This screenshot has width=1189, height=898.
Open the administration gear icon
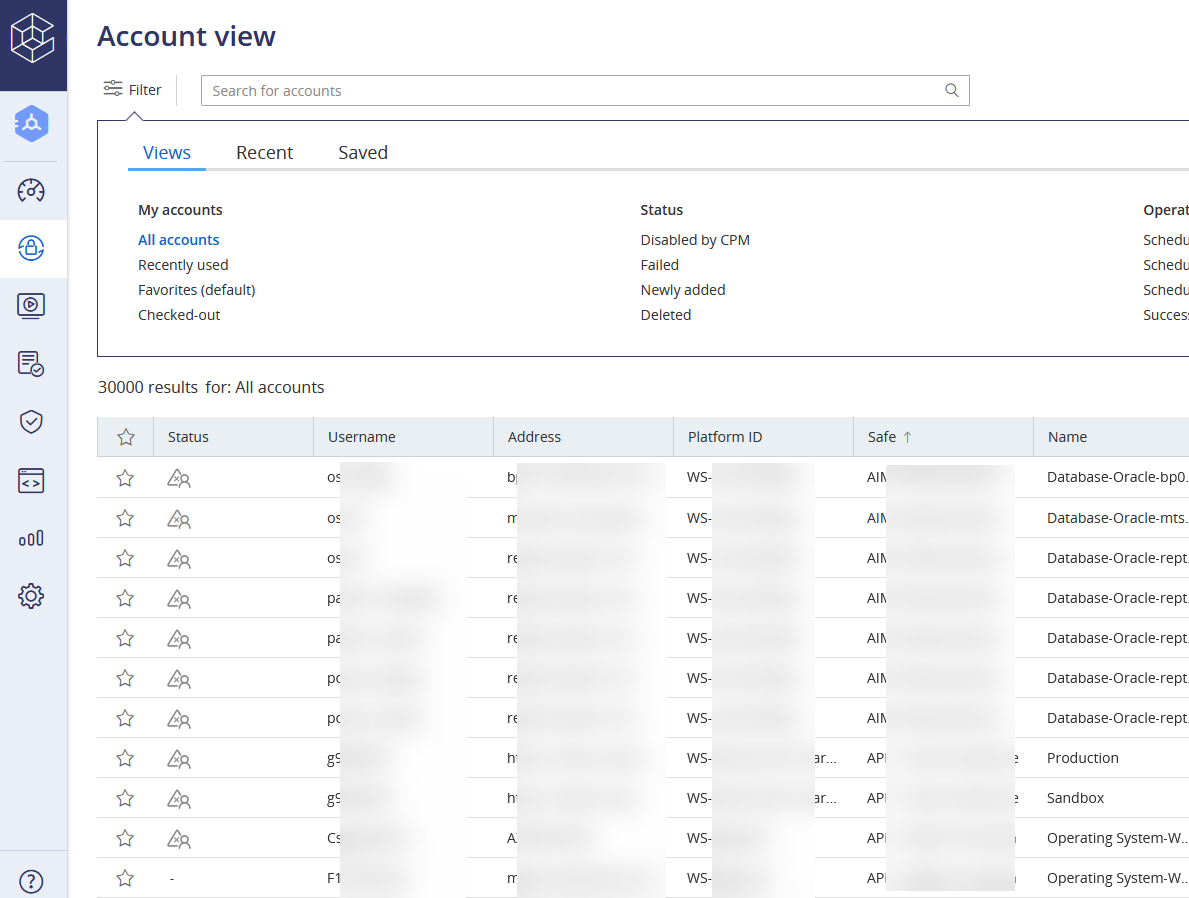click(x=31, y=596)
